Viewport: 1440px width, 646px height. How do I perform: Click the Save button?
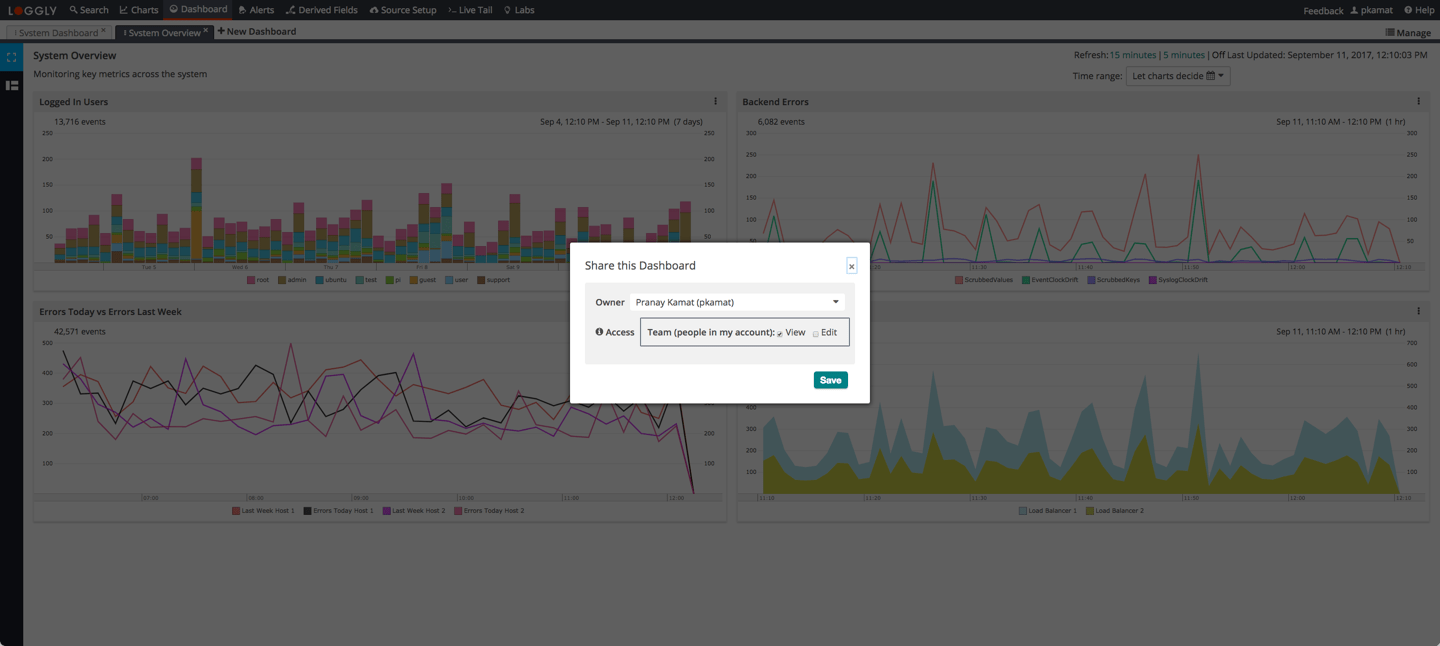click(830, 380)
